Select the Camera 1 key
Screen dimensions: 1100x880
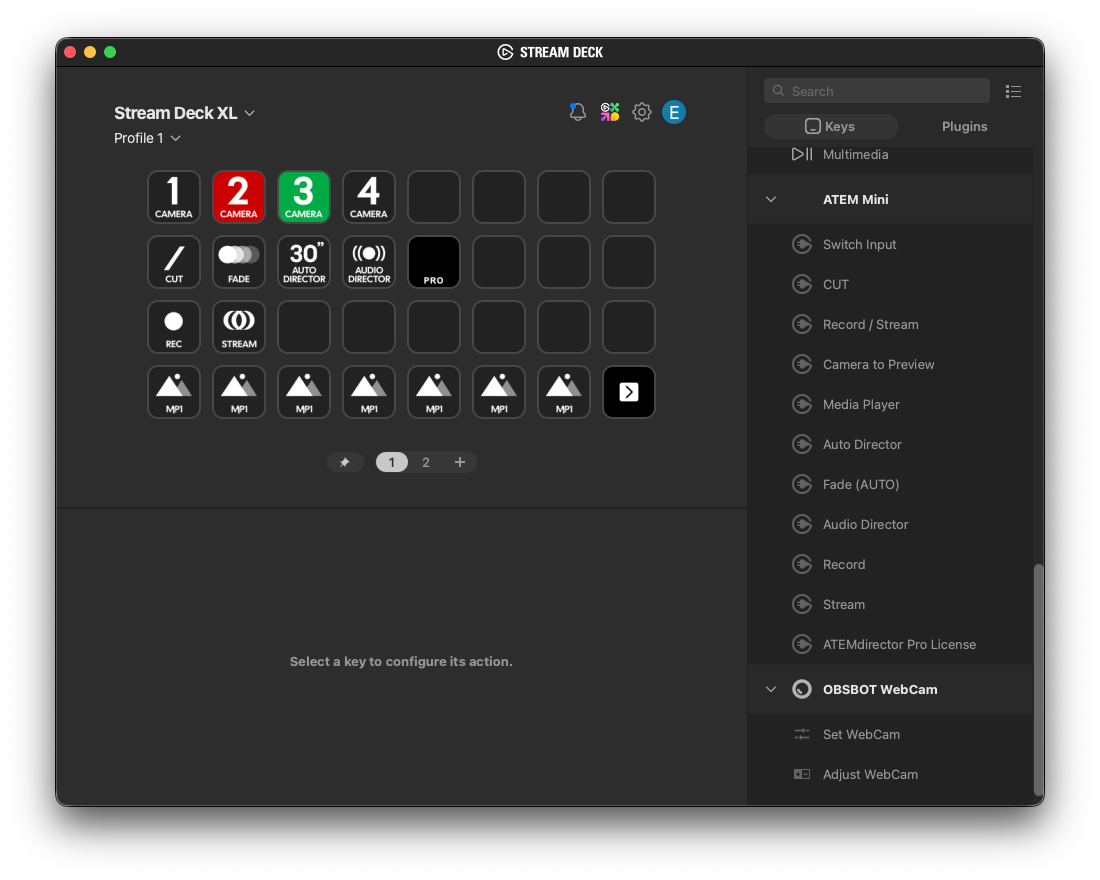[174, 197]
